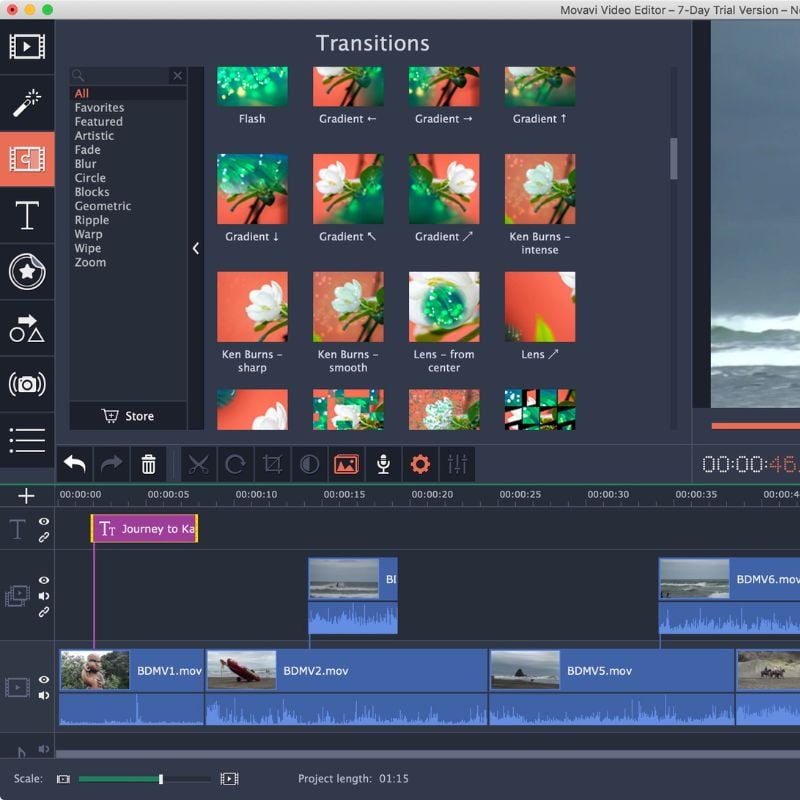The height and width of the screenshot is (800, 800).
Task: Select the Favorites category
Action: click(99, 108)
